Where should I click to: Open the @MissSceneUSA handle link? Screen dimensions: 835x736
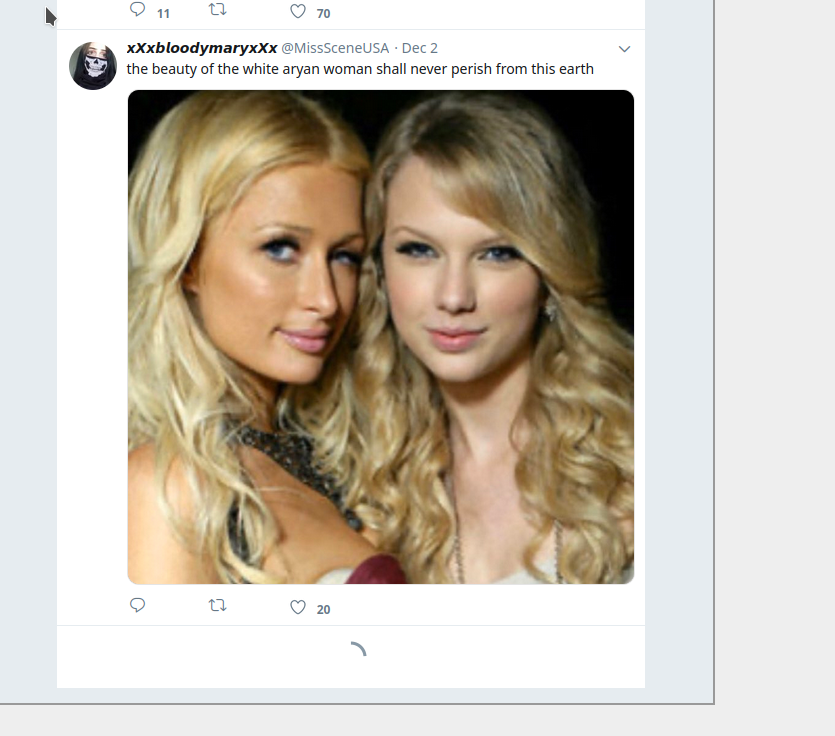coord(335,48)
